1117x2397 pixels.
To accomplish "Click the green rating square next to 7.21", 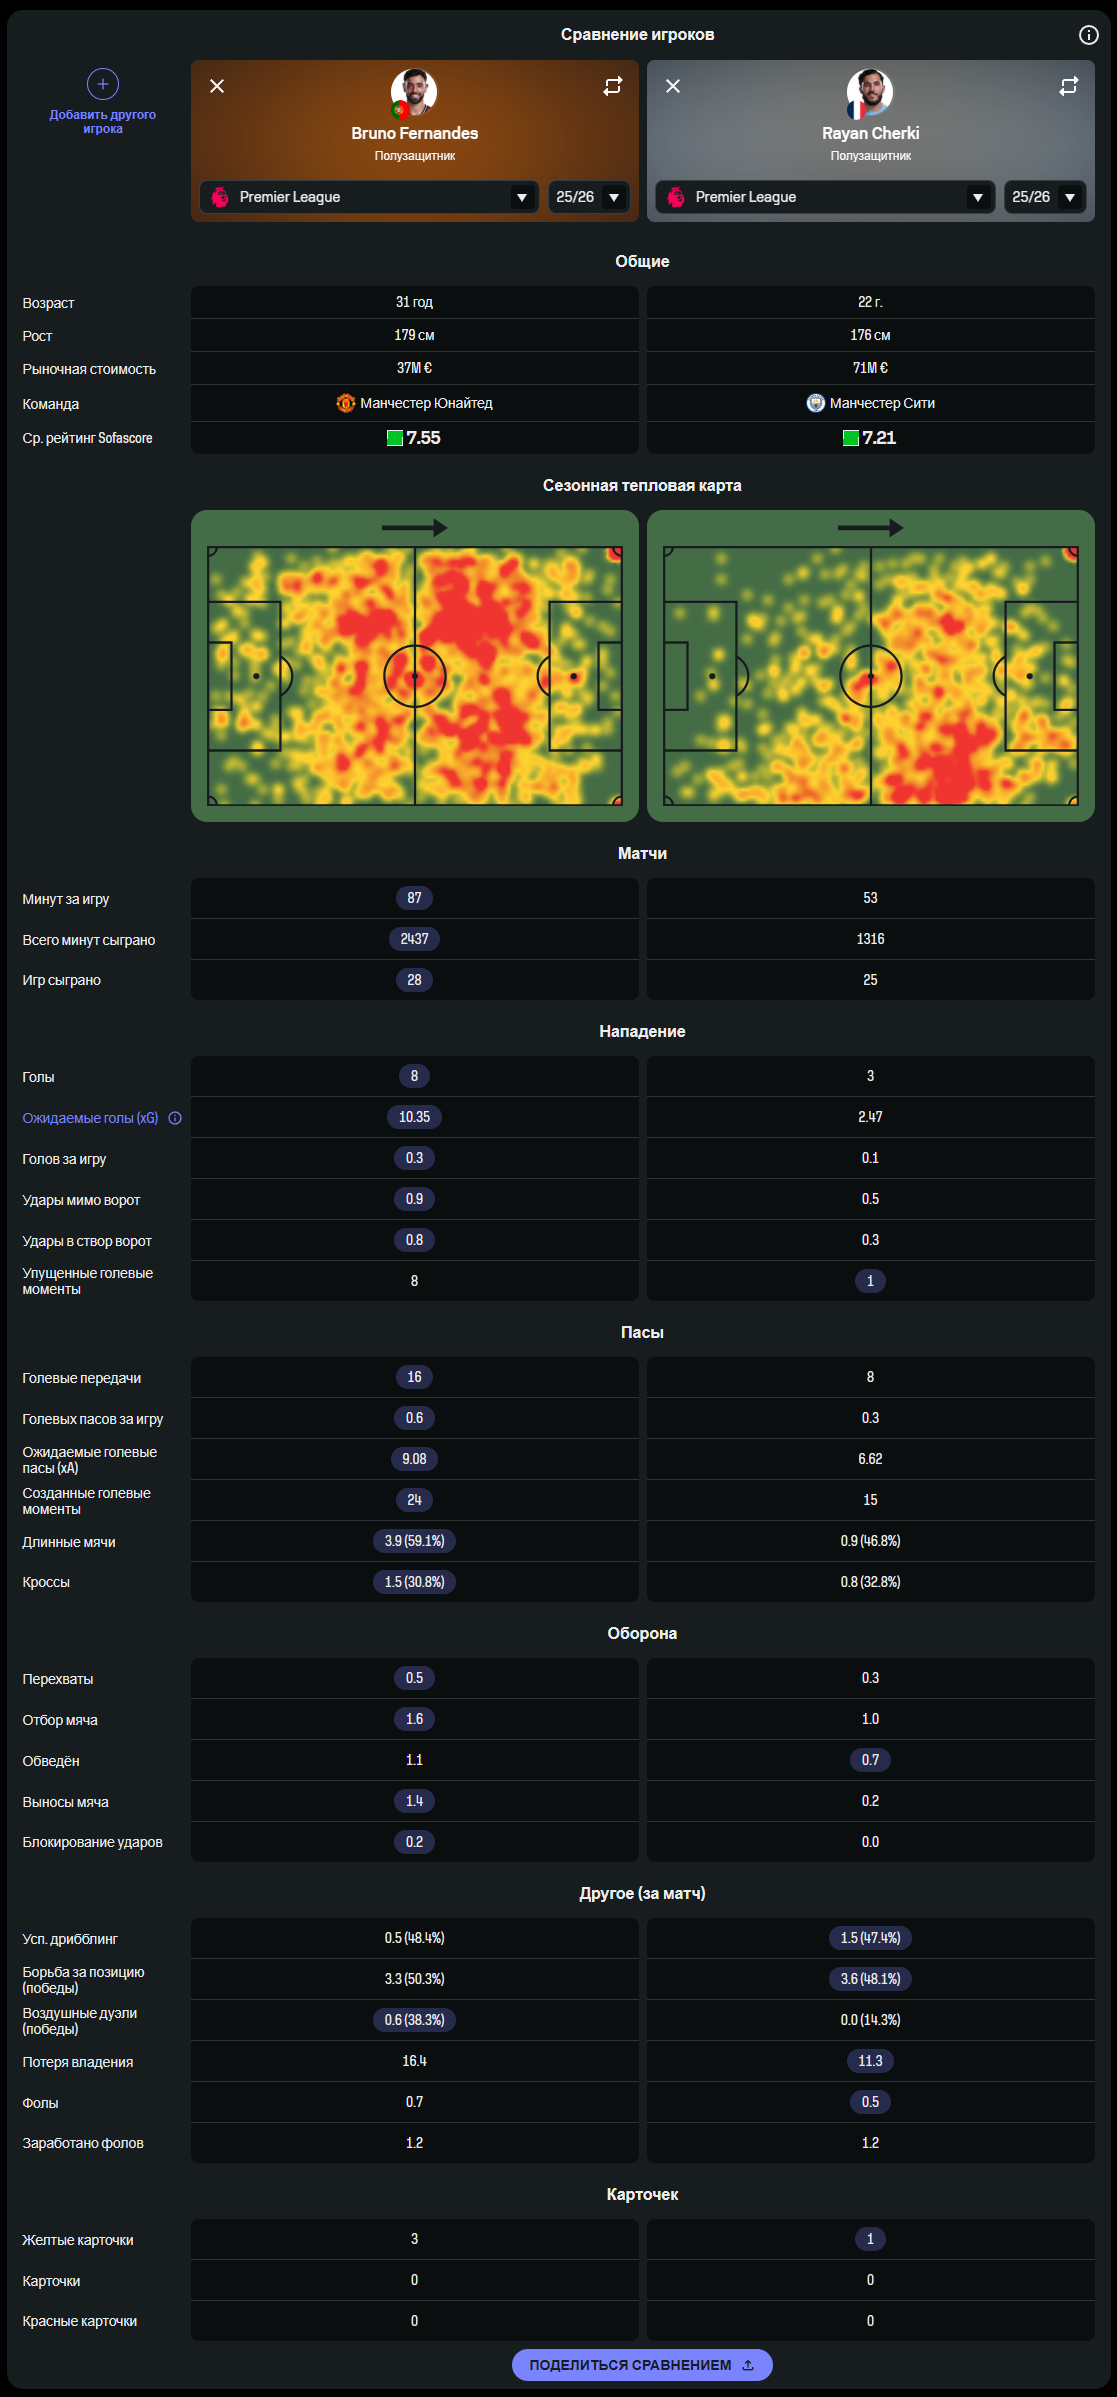I will (x=851, y=438).
